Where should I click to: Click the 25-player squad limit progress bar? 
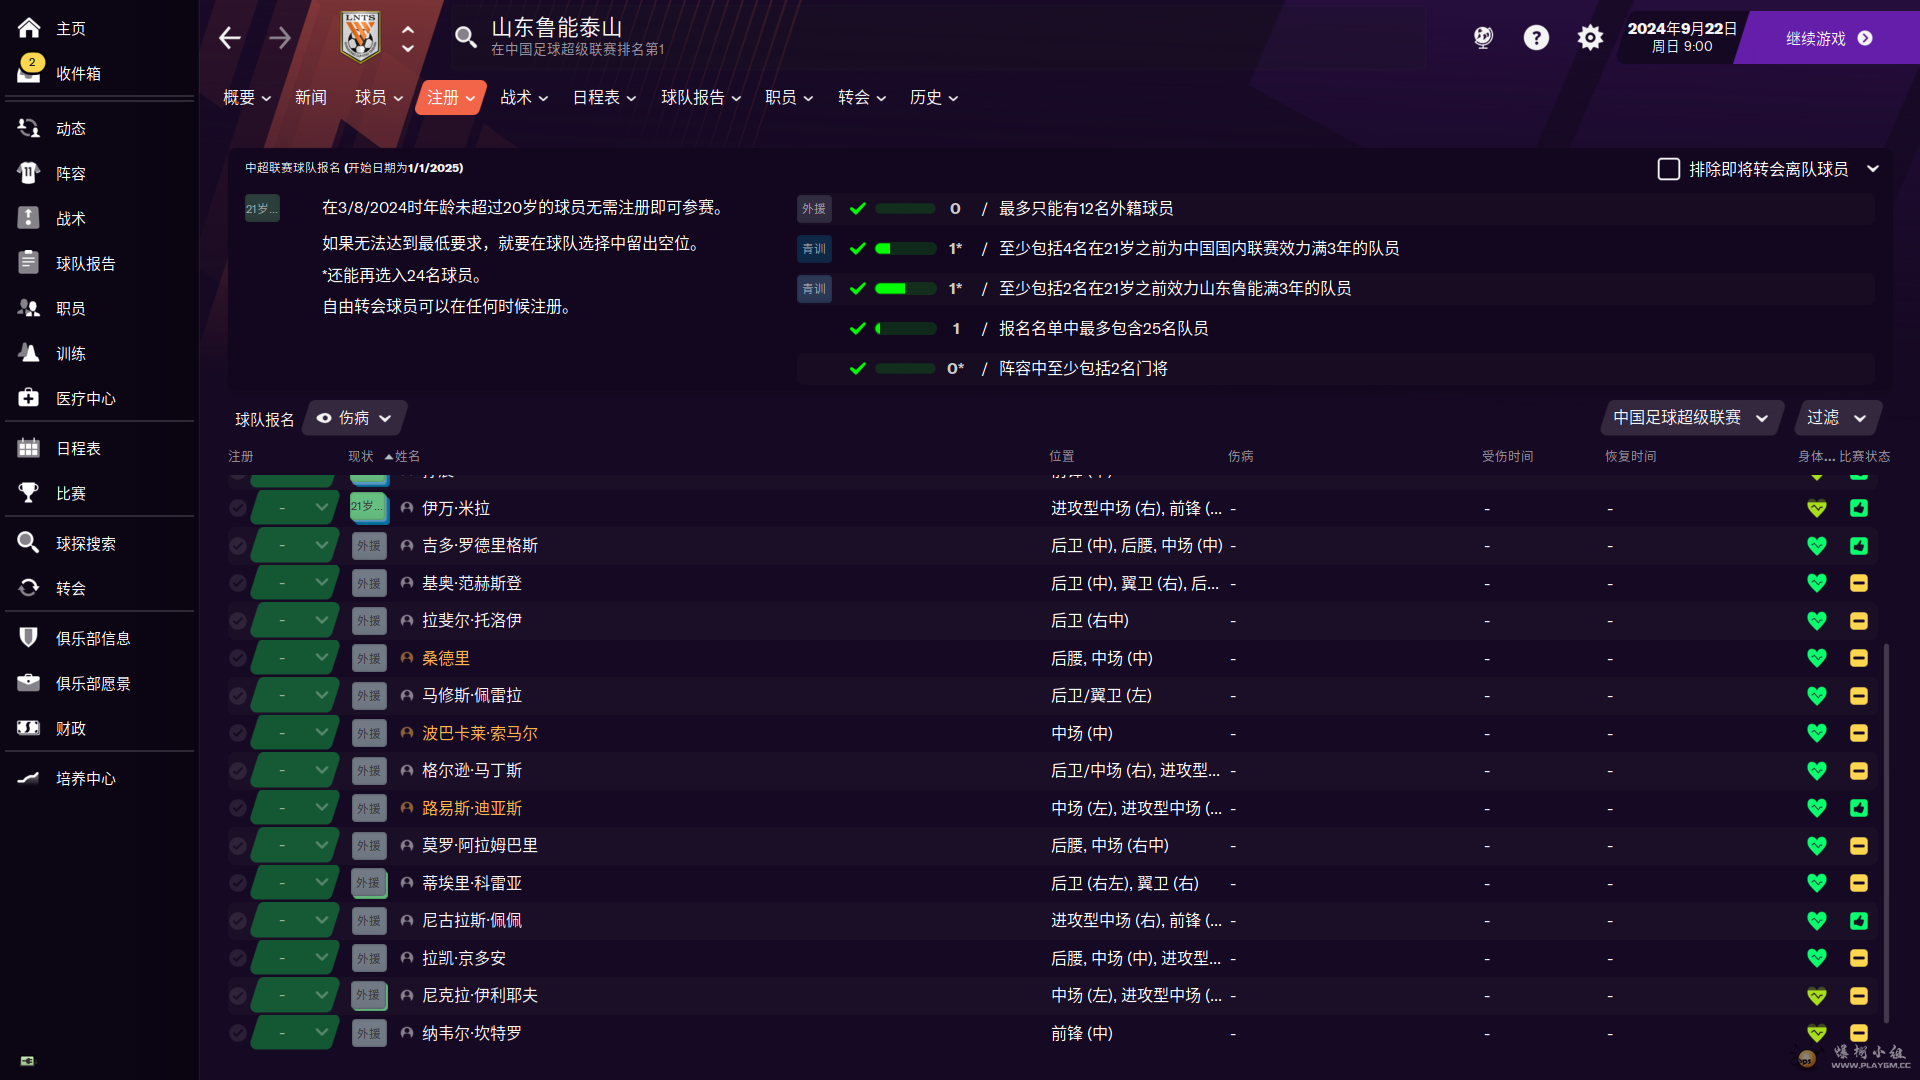(905, 328)
